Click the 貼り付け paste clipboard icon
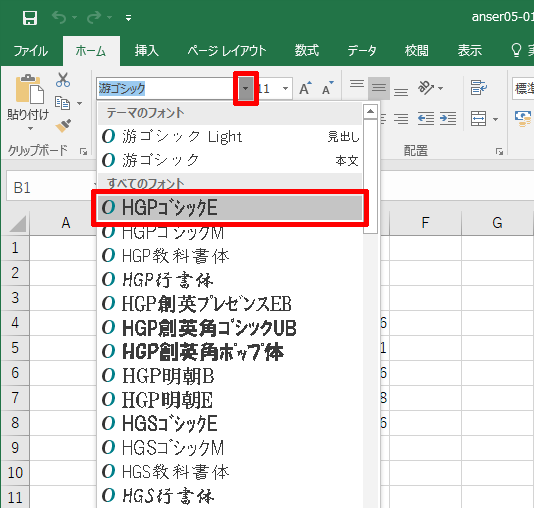This screenshot has width=534, height=508. point(29,89)
